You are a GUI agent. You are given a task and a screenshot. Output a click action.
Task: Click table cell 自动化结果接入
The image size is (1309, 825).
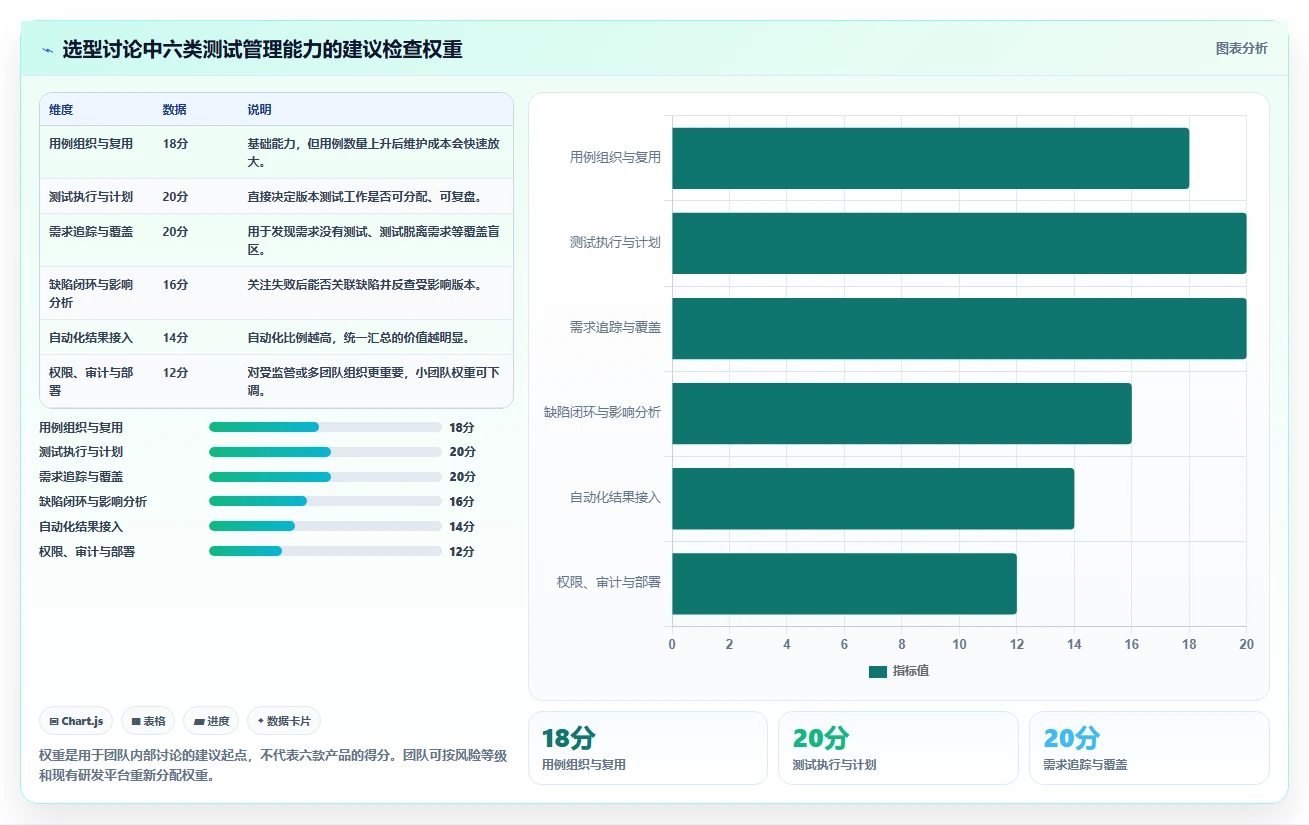click(91, 338)
